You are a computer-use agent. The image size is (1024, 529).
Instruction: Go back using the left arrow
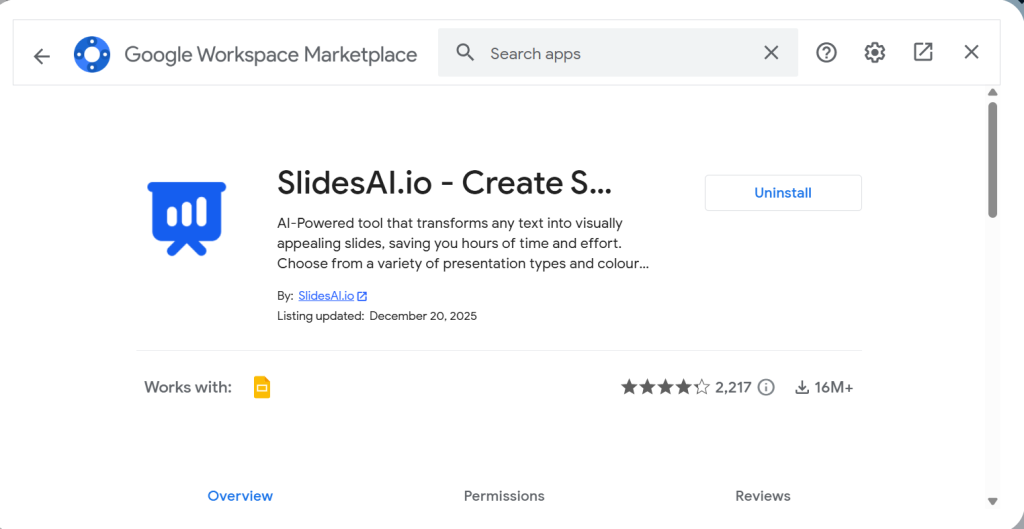pyautogui.click(x=41, y=56)
